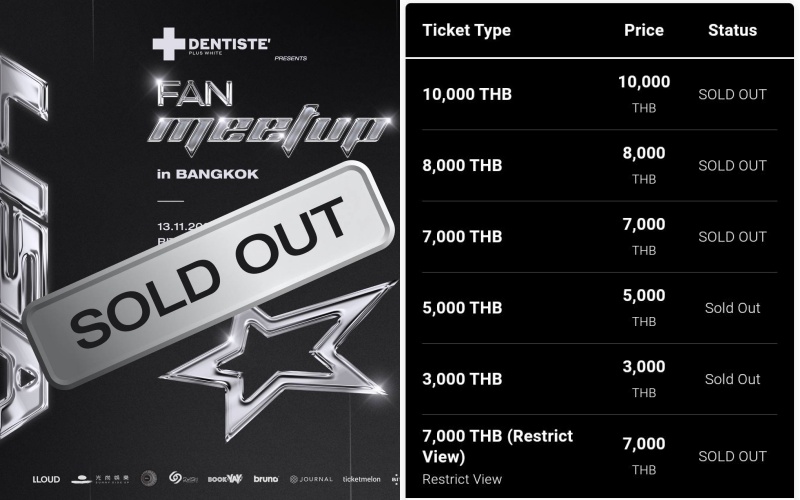
Task: Click the Price column header
Action: (x=644, y=30)
